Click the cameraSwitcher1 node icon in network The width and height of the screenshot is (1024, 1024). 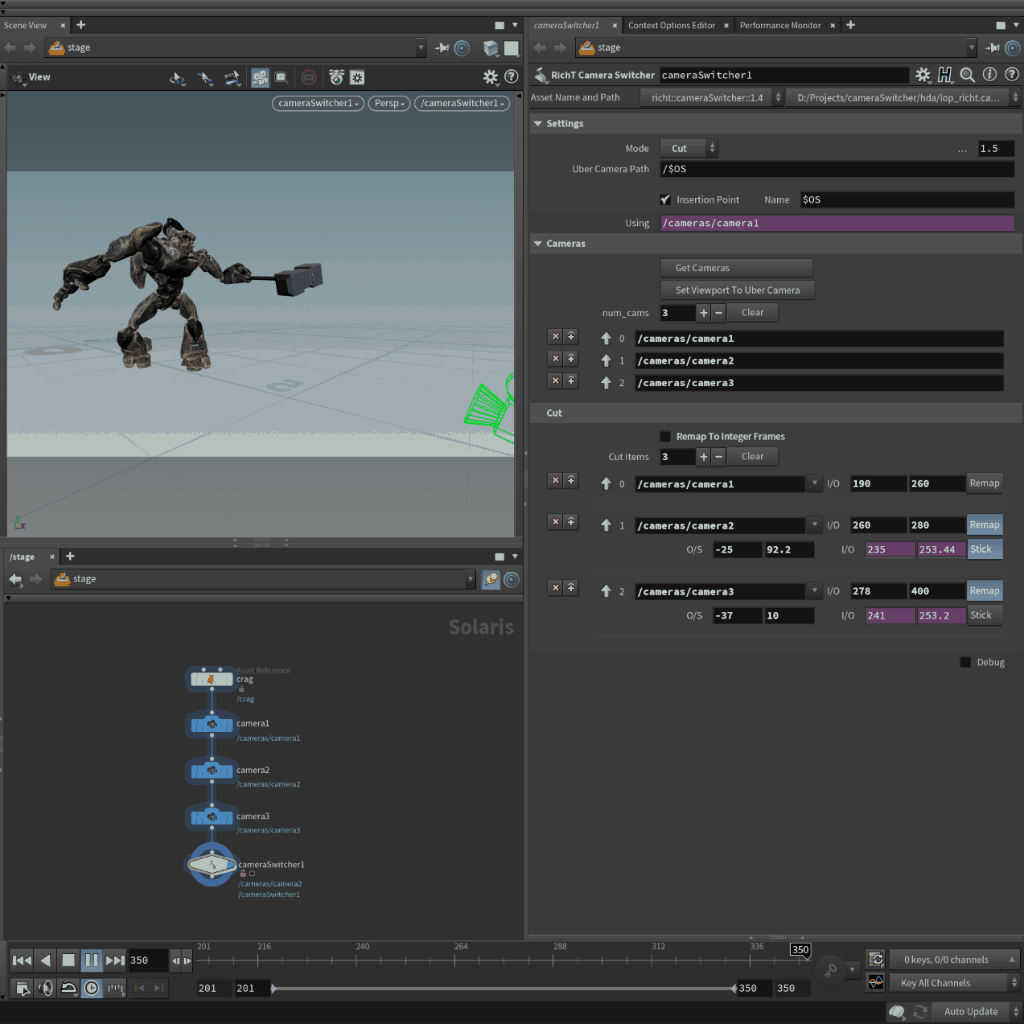point(212,864)
